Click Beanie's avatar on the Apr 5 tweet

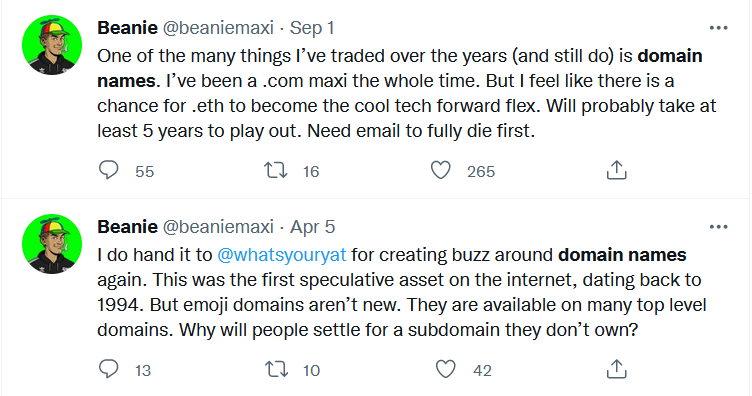click(x=52, y=244)
